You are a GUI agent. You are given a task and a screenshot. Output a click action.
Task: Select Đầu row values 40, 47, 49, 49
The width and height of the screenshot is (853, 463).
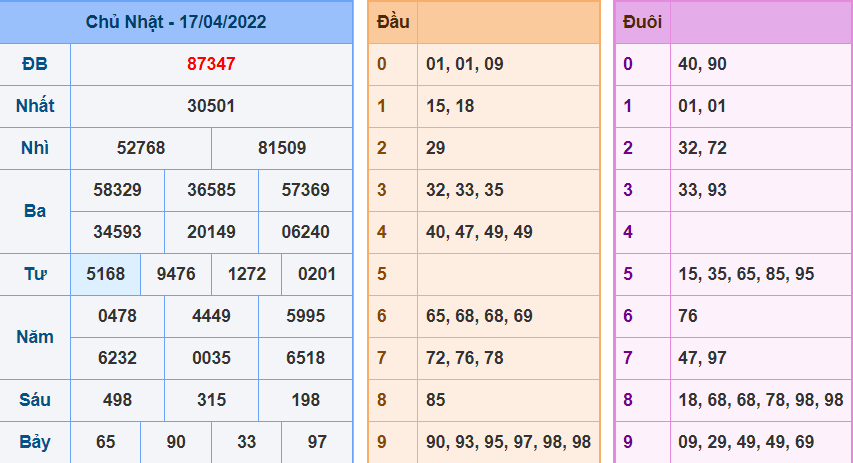pos(479,232)
